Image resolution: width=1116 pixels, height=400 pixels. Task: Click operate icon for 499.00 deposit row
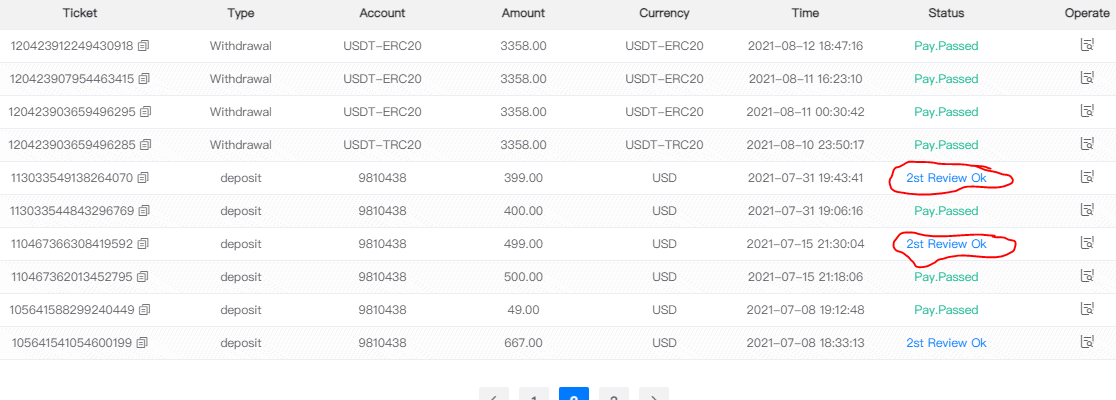pyautogui.click(x=1087, y=244)
